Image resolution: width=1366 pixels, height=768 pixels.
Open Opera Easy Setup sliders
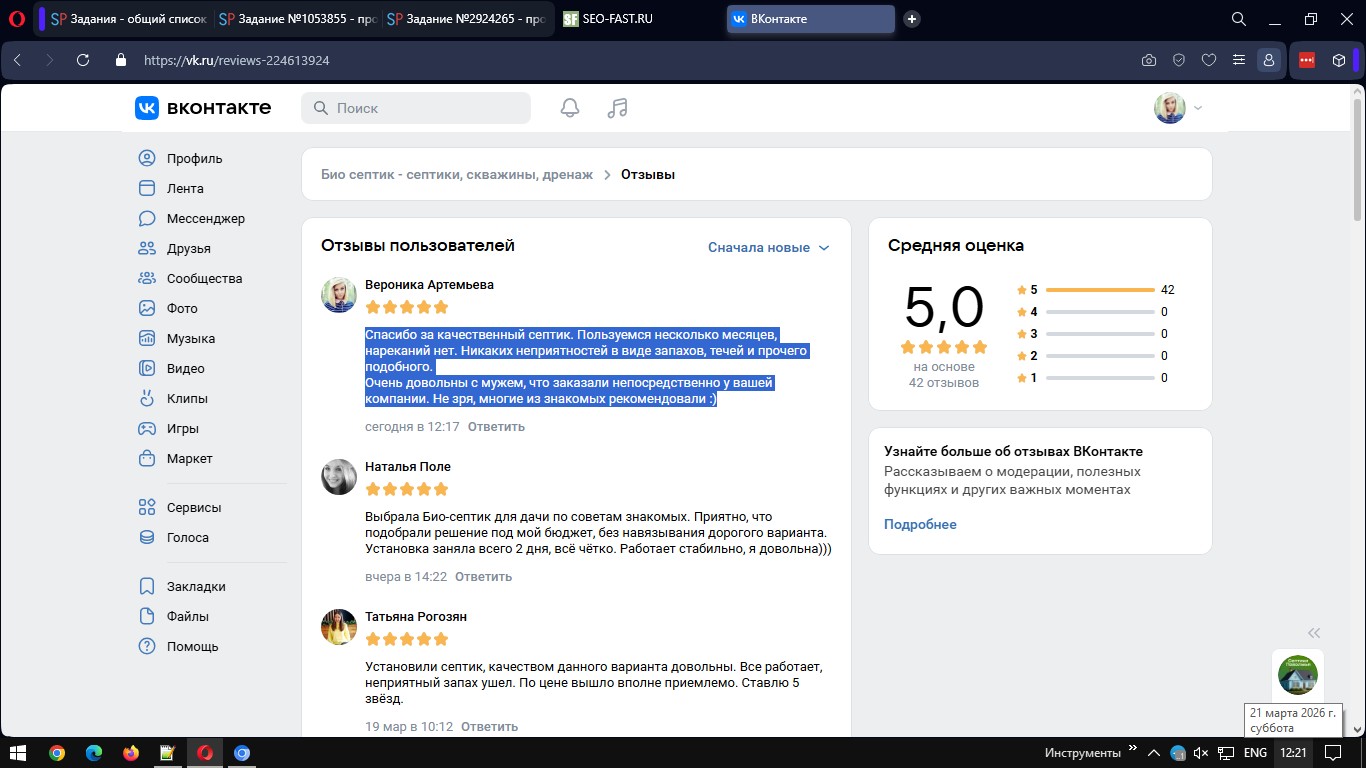click(1239, 60)
